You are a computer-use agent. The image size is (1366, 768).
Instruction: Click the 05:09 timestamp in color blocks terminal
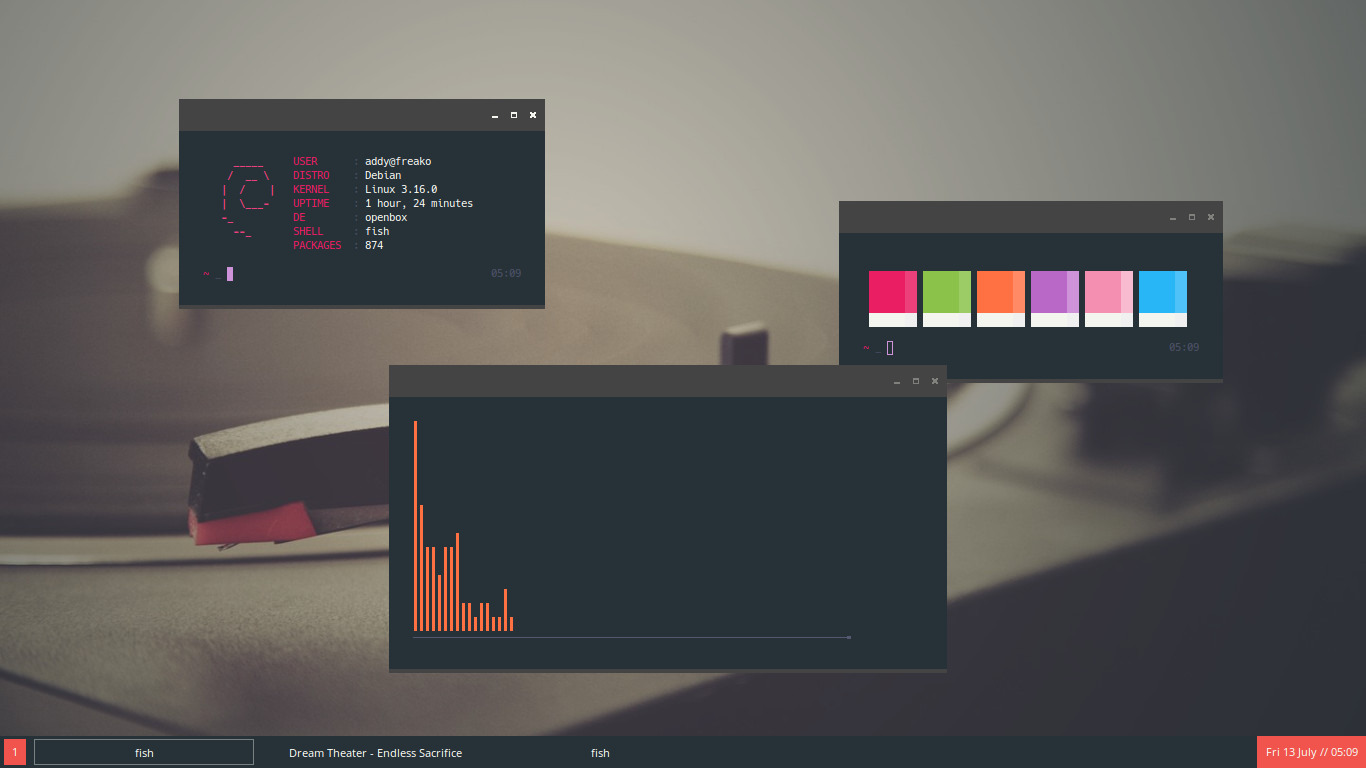[x=1184, y=347]
